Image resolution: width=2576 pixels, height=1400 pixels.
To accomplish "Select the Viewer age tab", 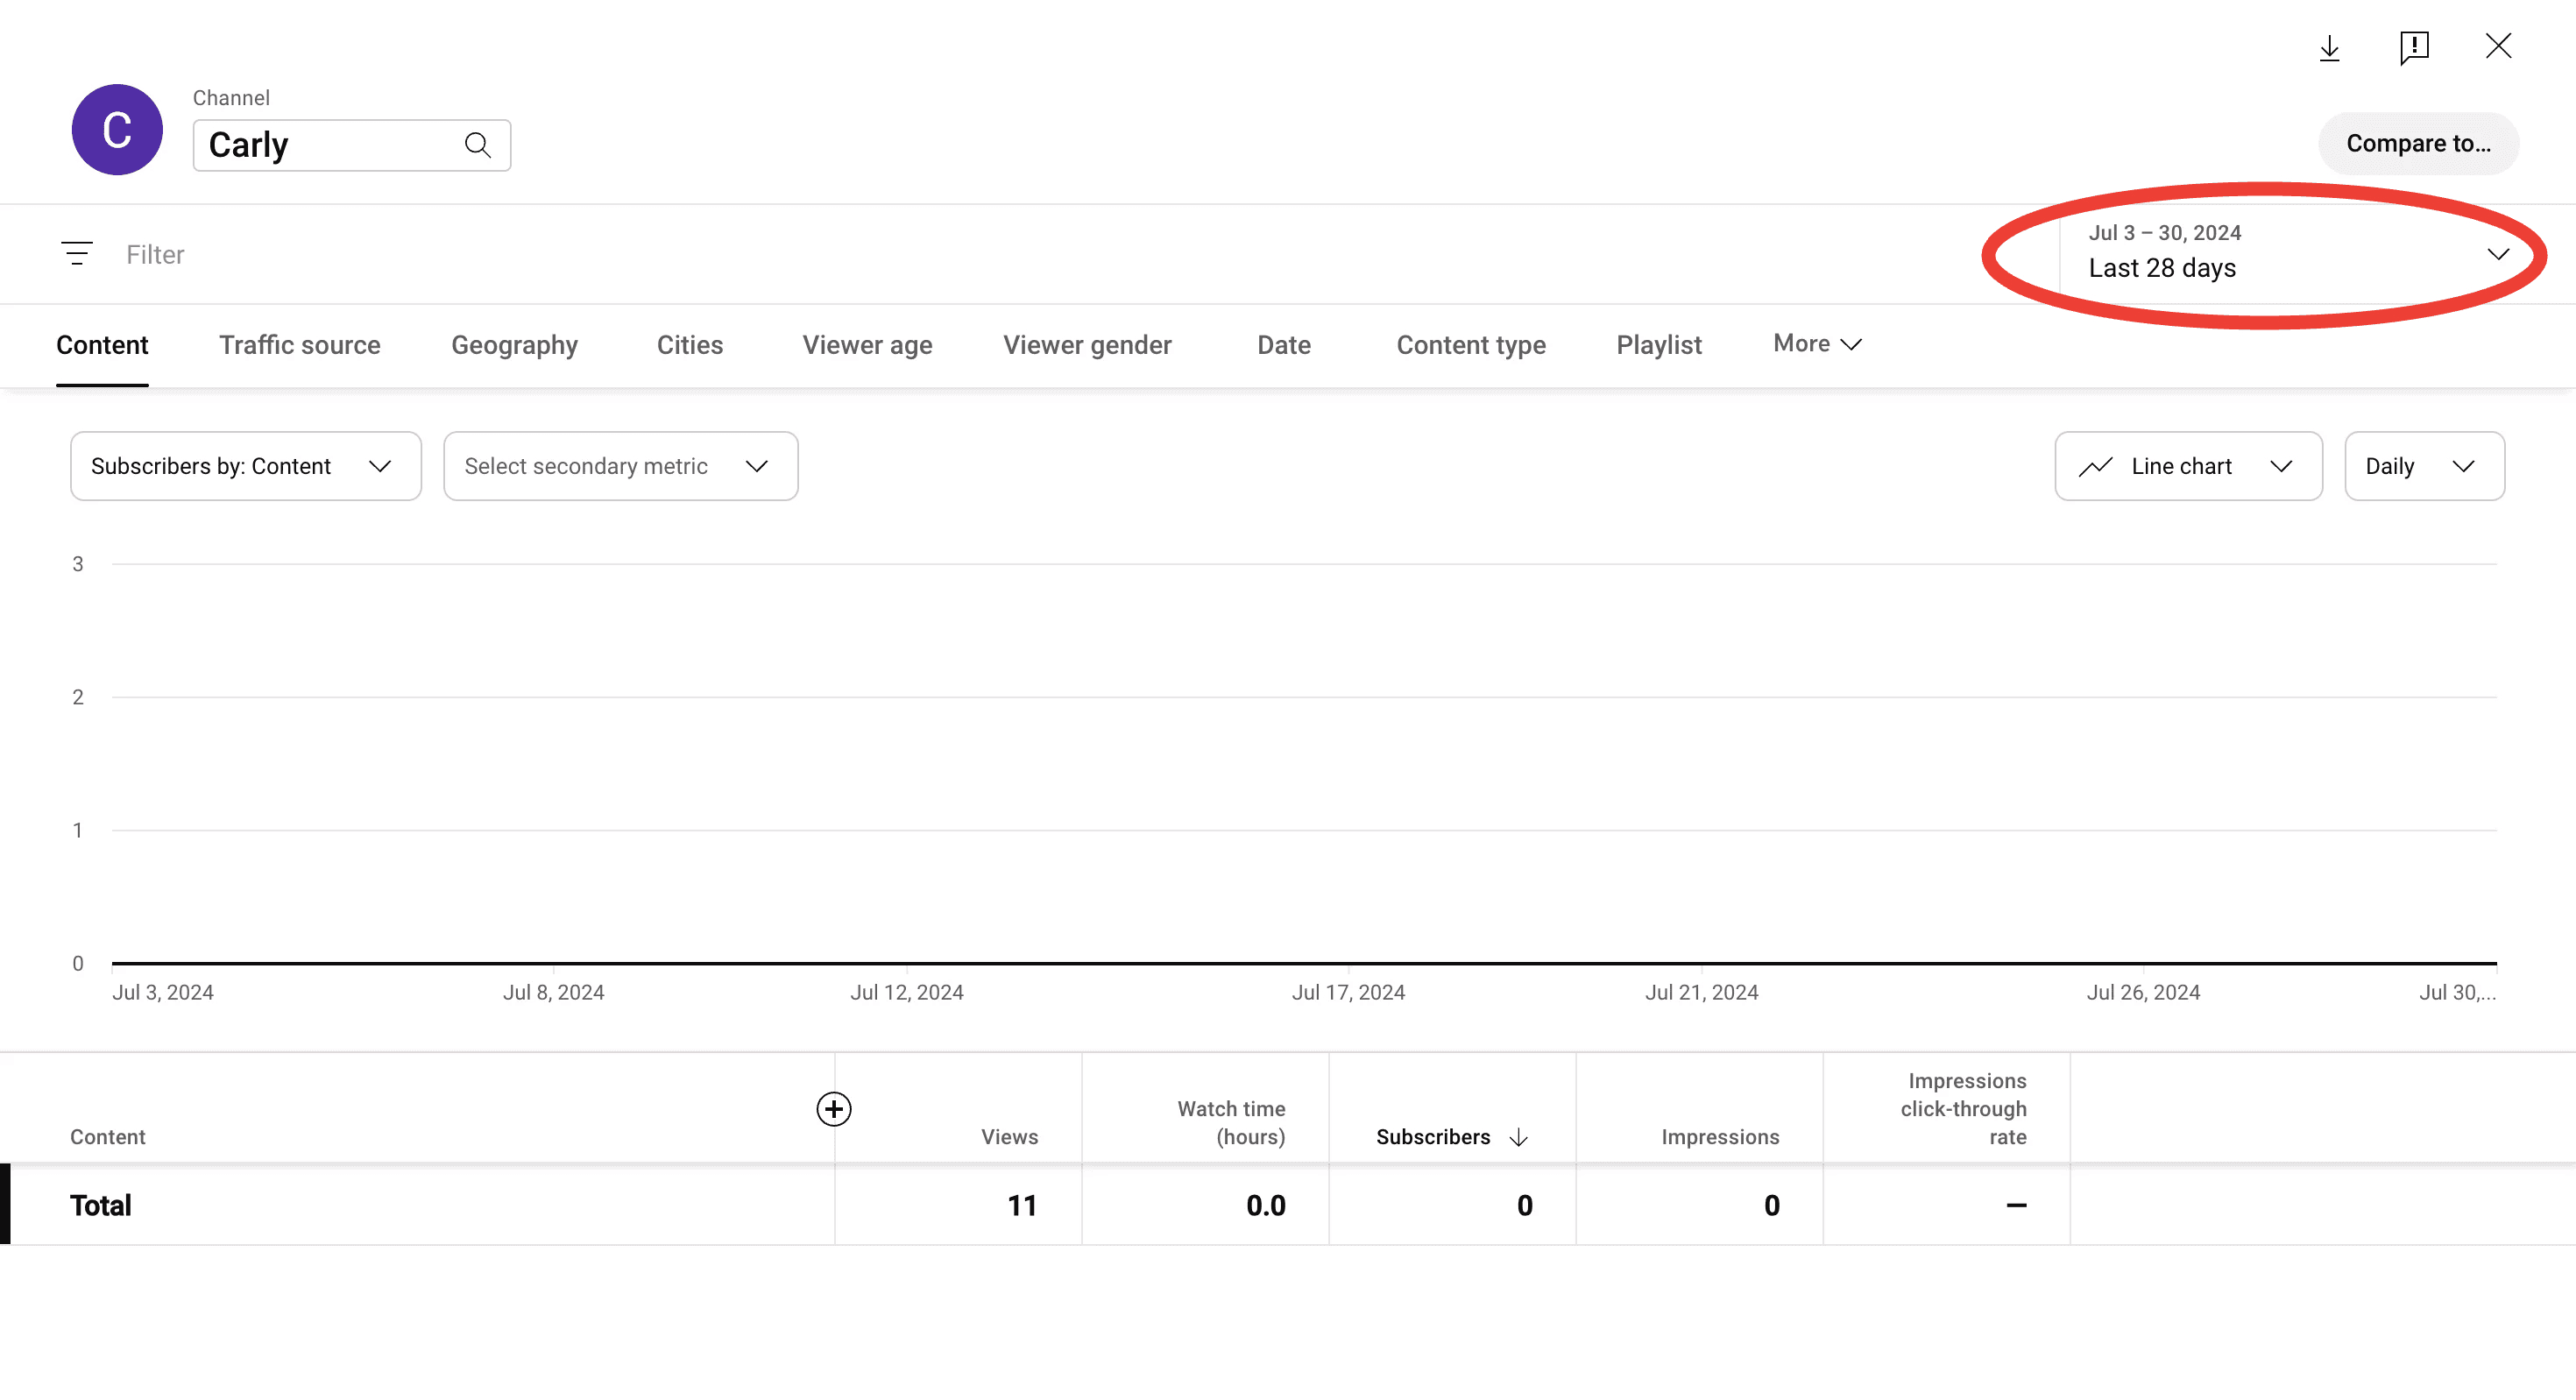I will [x=867, y=345].
